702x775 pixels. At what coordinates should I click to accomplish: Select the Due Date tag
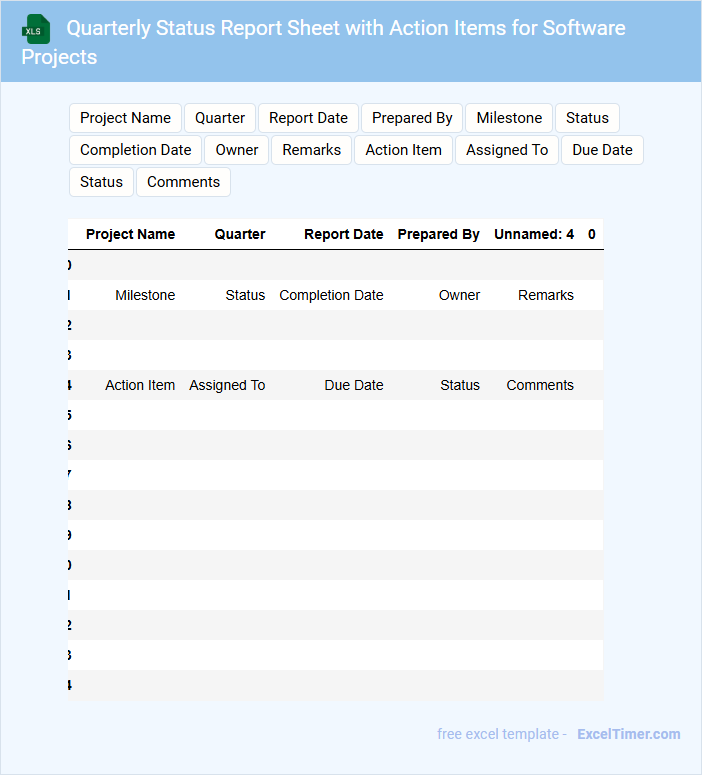(602, 150)
